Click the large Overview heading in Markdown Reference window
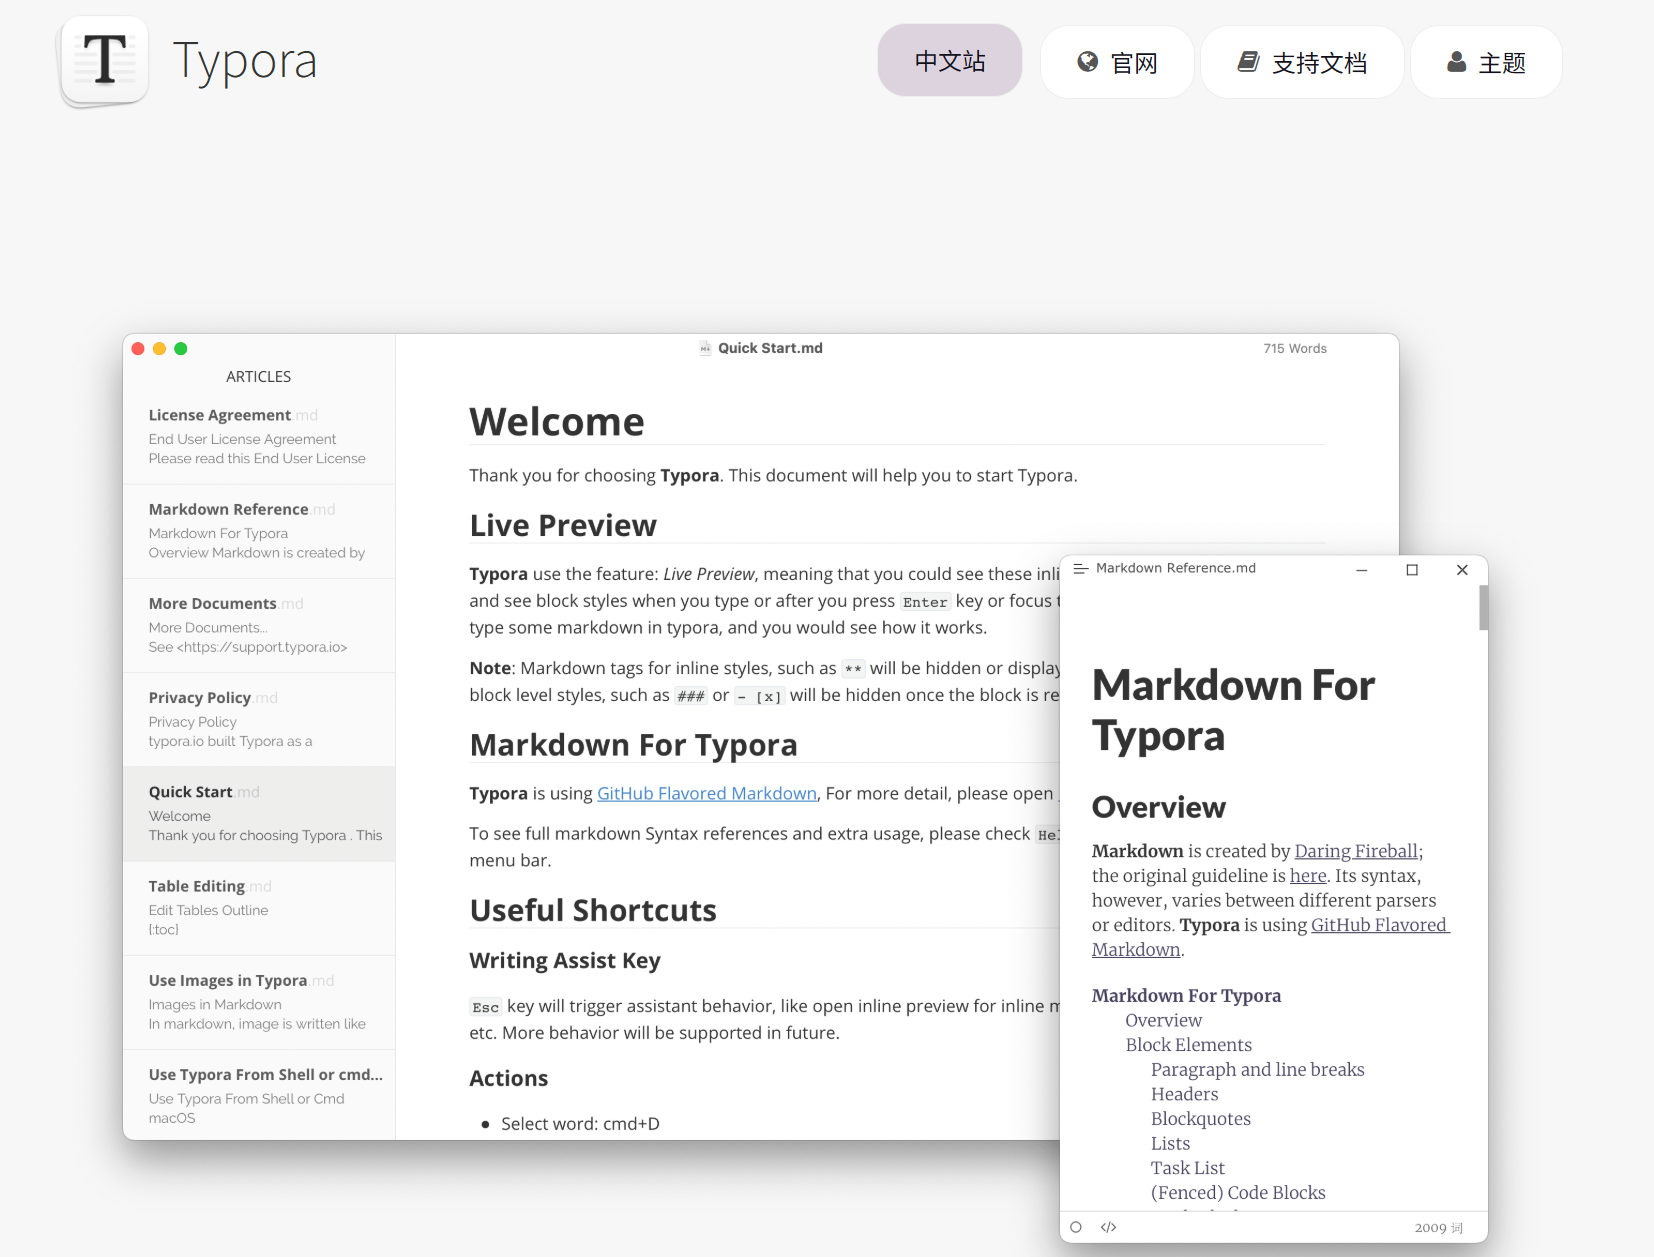 [x=1159, y=808]
